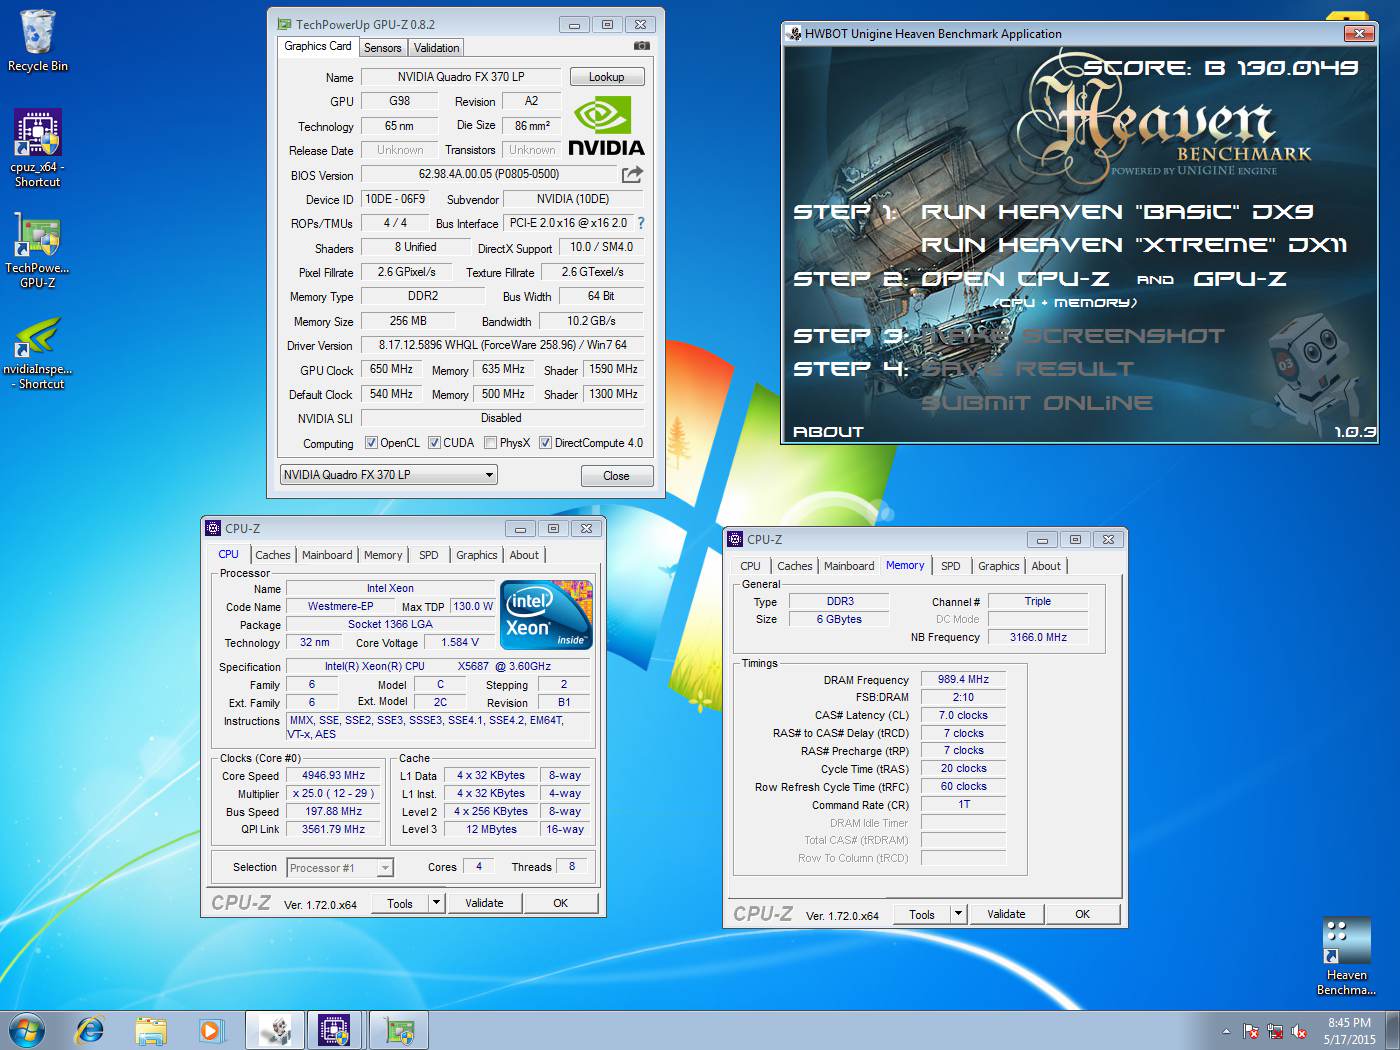Screen dimensions: 1400x1050
Task: Open the TechPowerUp GPU-Z desktop shortcut
Action: [37, 250]
